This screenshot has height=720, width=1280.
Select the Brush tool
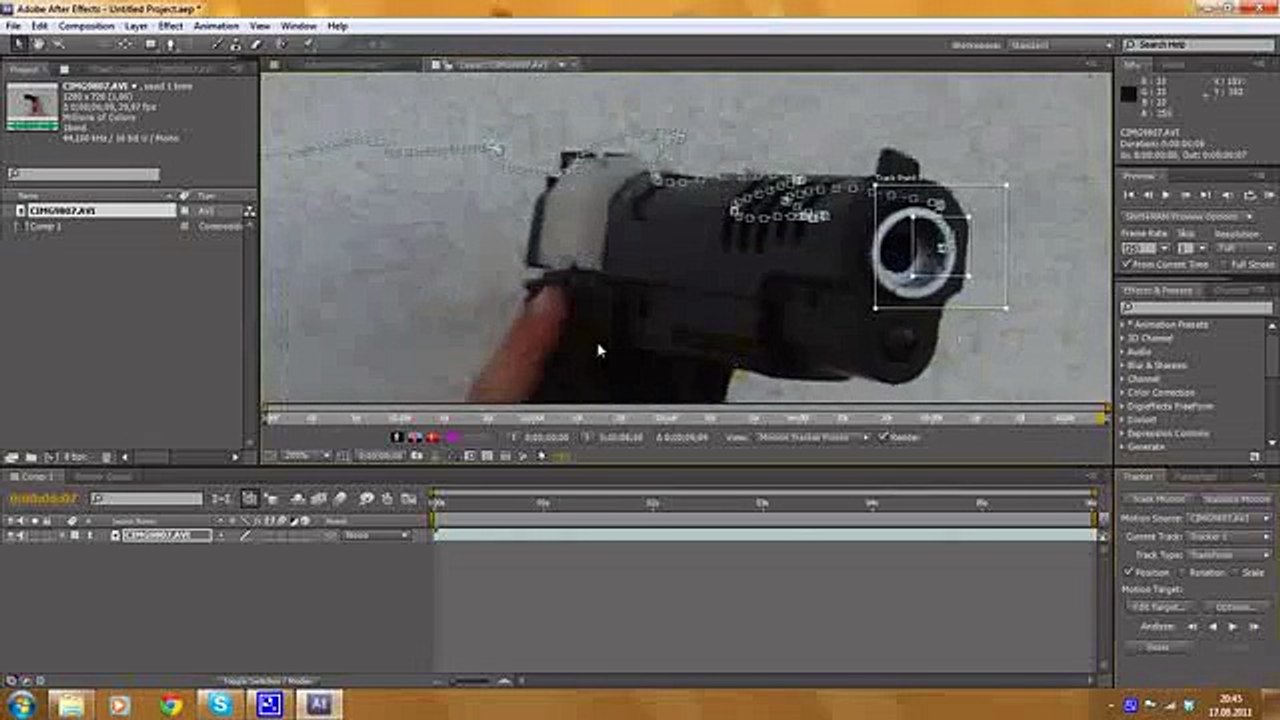pyautogui.click(x=217, y=44)
